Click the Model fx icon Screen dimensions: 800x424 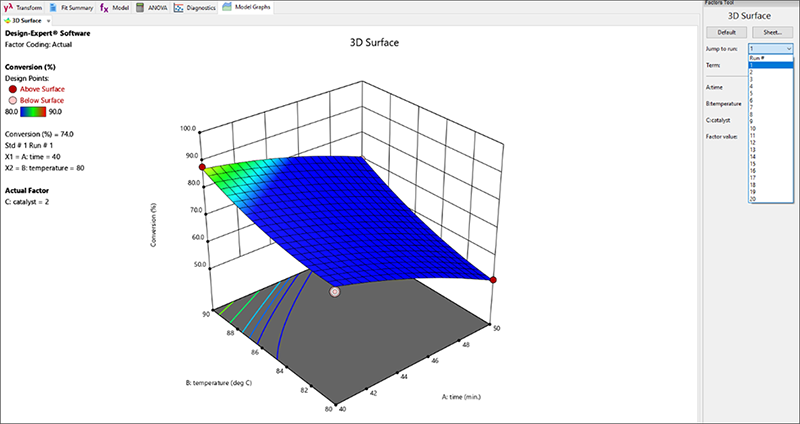pyautogui.click(x=104, y=7)
